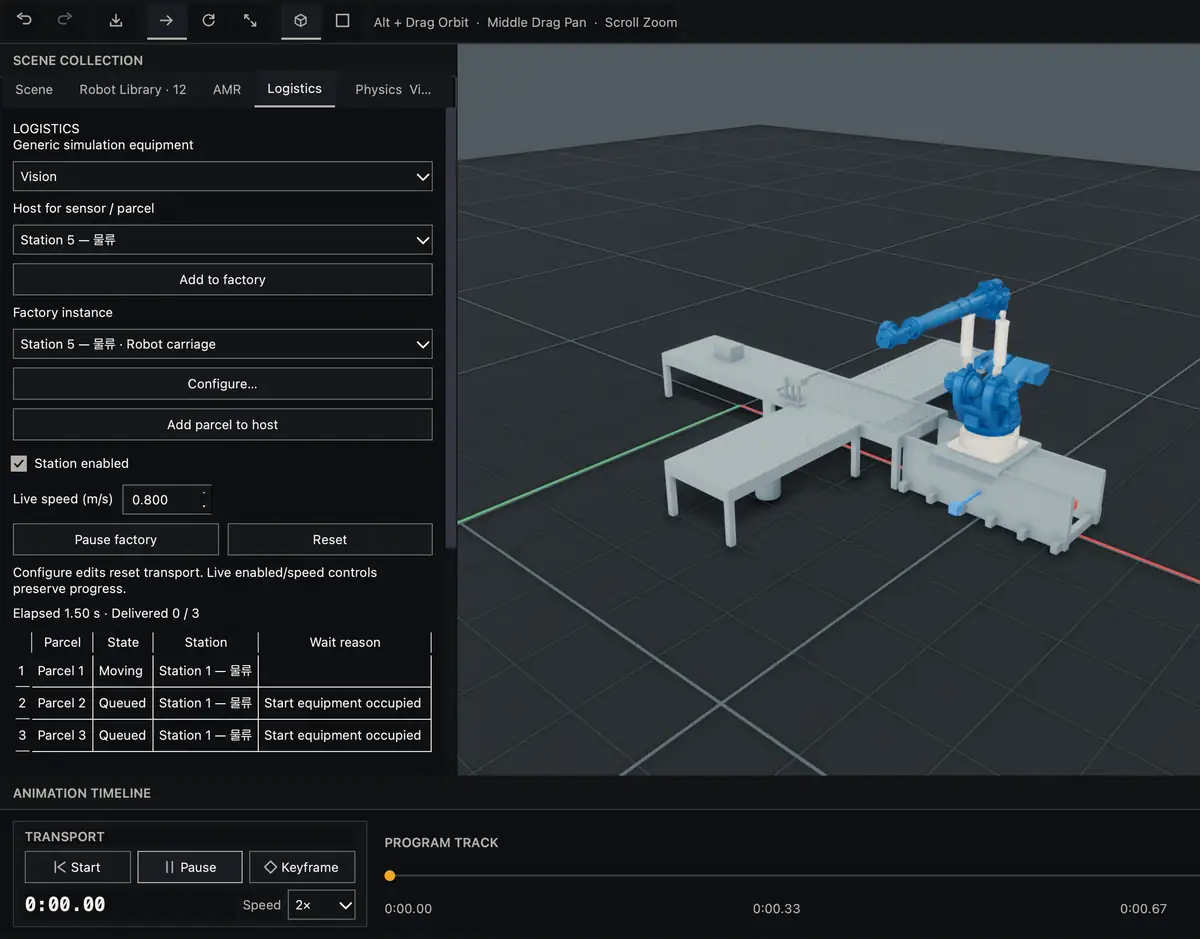Uncheck the Station enabled checkbox

19,464
